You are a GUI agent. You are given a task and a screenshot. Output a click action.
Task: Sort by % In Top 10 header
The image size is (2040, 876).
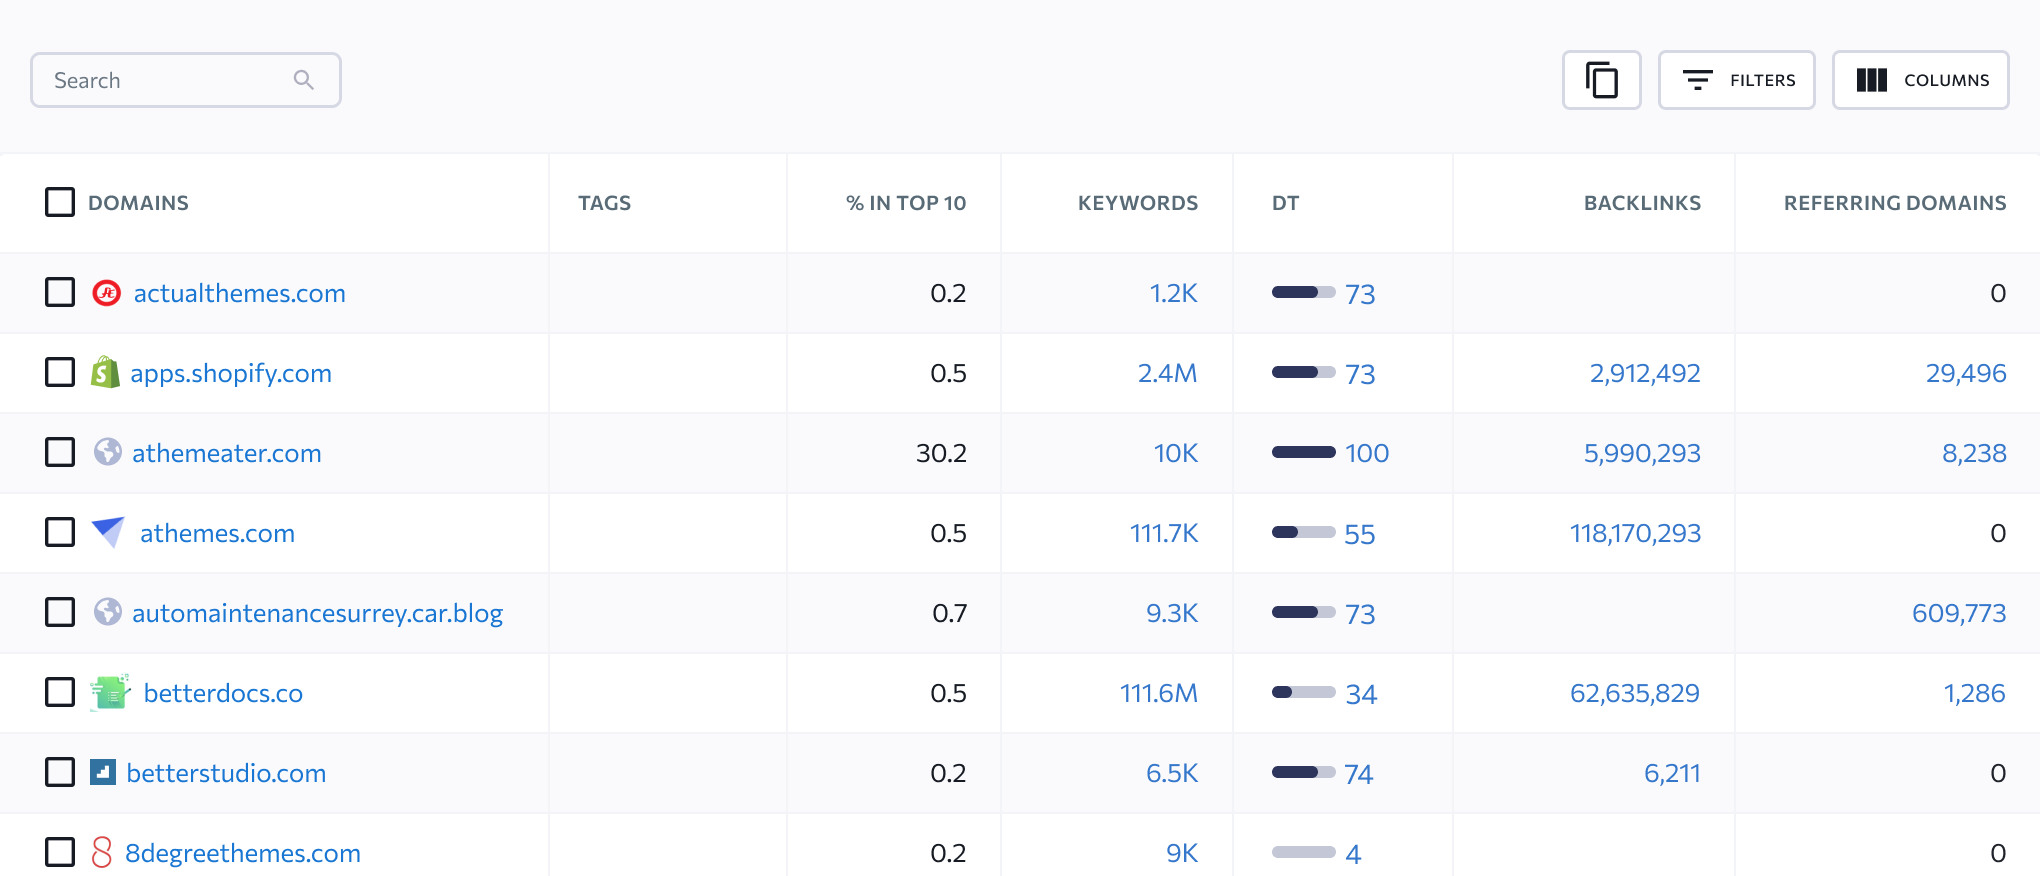(906, 203)
